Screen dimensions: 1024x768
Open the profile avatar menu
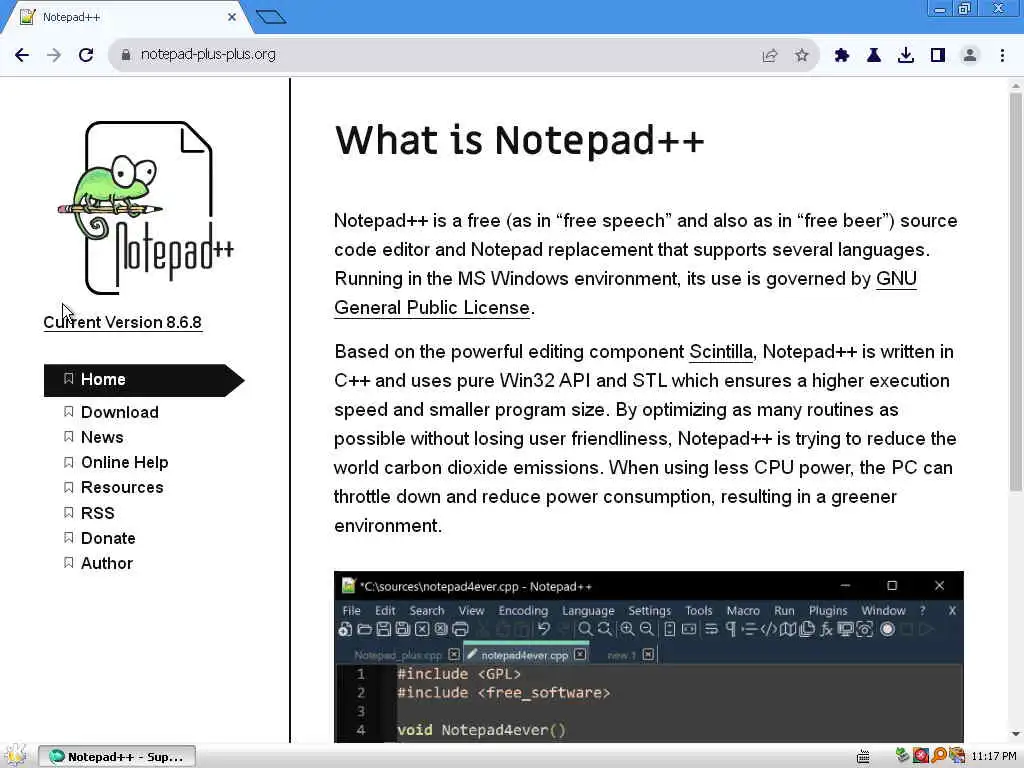tap(970, 55)
